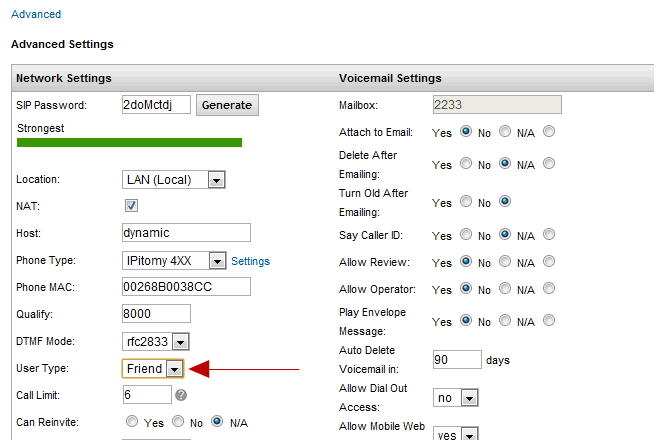Select No for Attach to Email
Viewport: 669px width, 440px height.
pos(505,131)
